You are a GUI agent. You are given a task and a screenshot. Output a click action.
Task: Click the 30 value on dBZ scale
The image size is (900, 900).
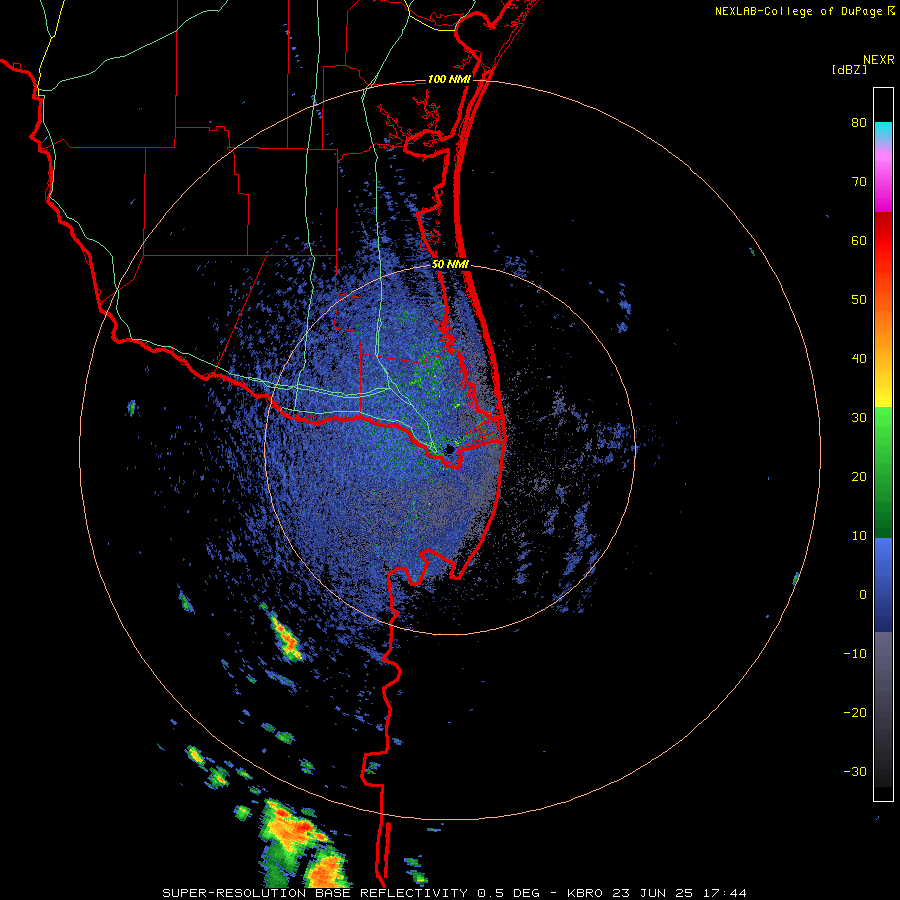pyautogui.click(x=859, y=418)
